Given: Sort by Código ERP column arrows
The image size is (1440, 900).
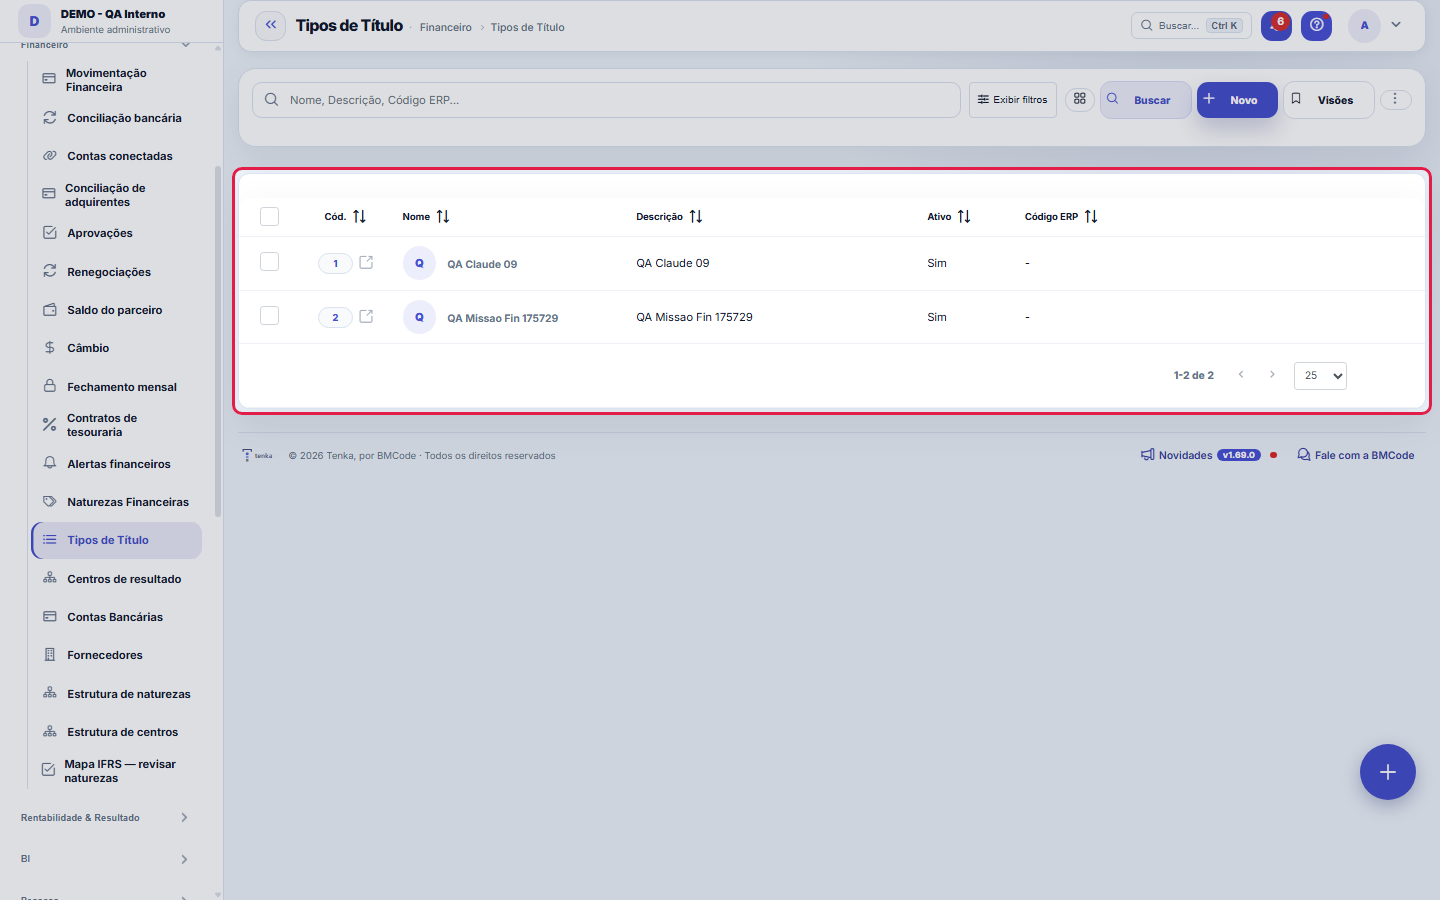Looking at the screenshot, I should 1091,217.
